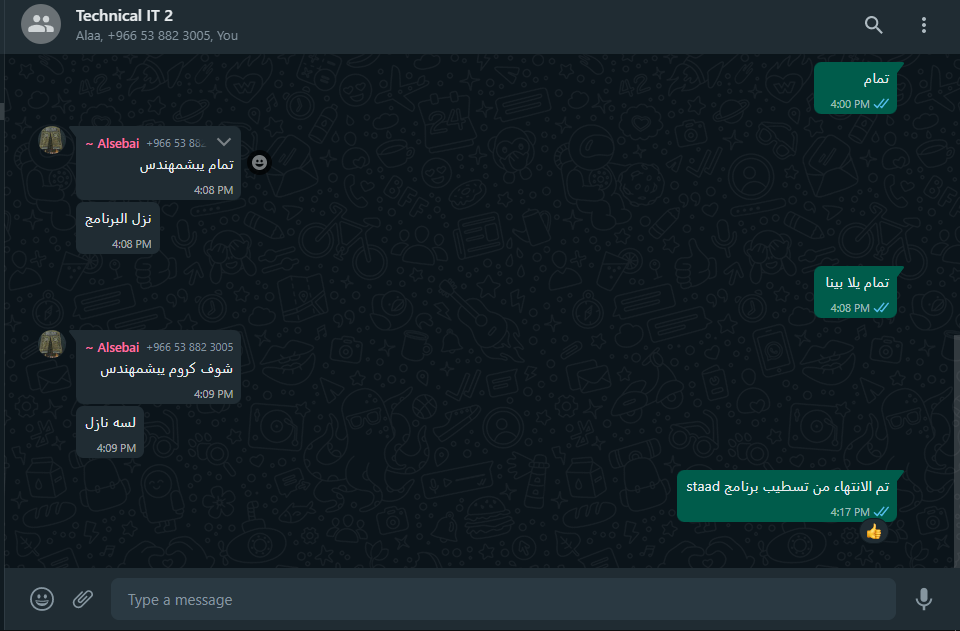Open search in Technical IT 2 chat
Viewport: 960px width, 631px height.
coord(873,24)
